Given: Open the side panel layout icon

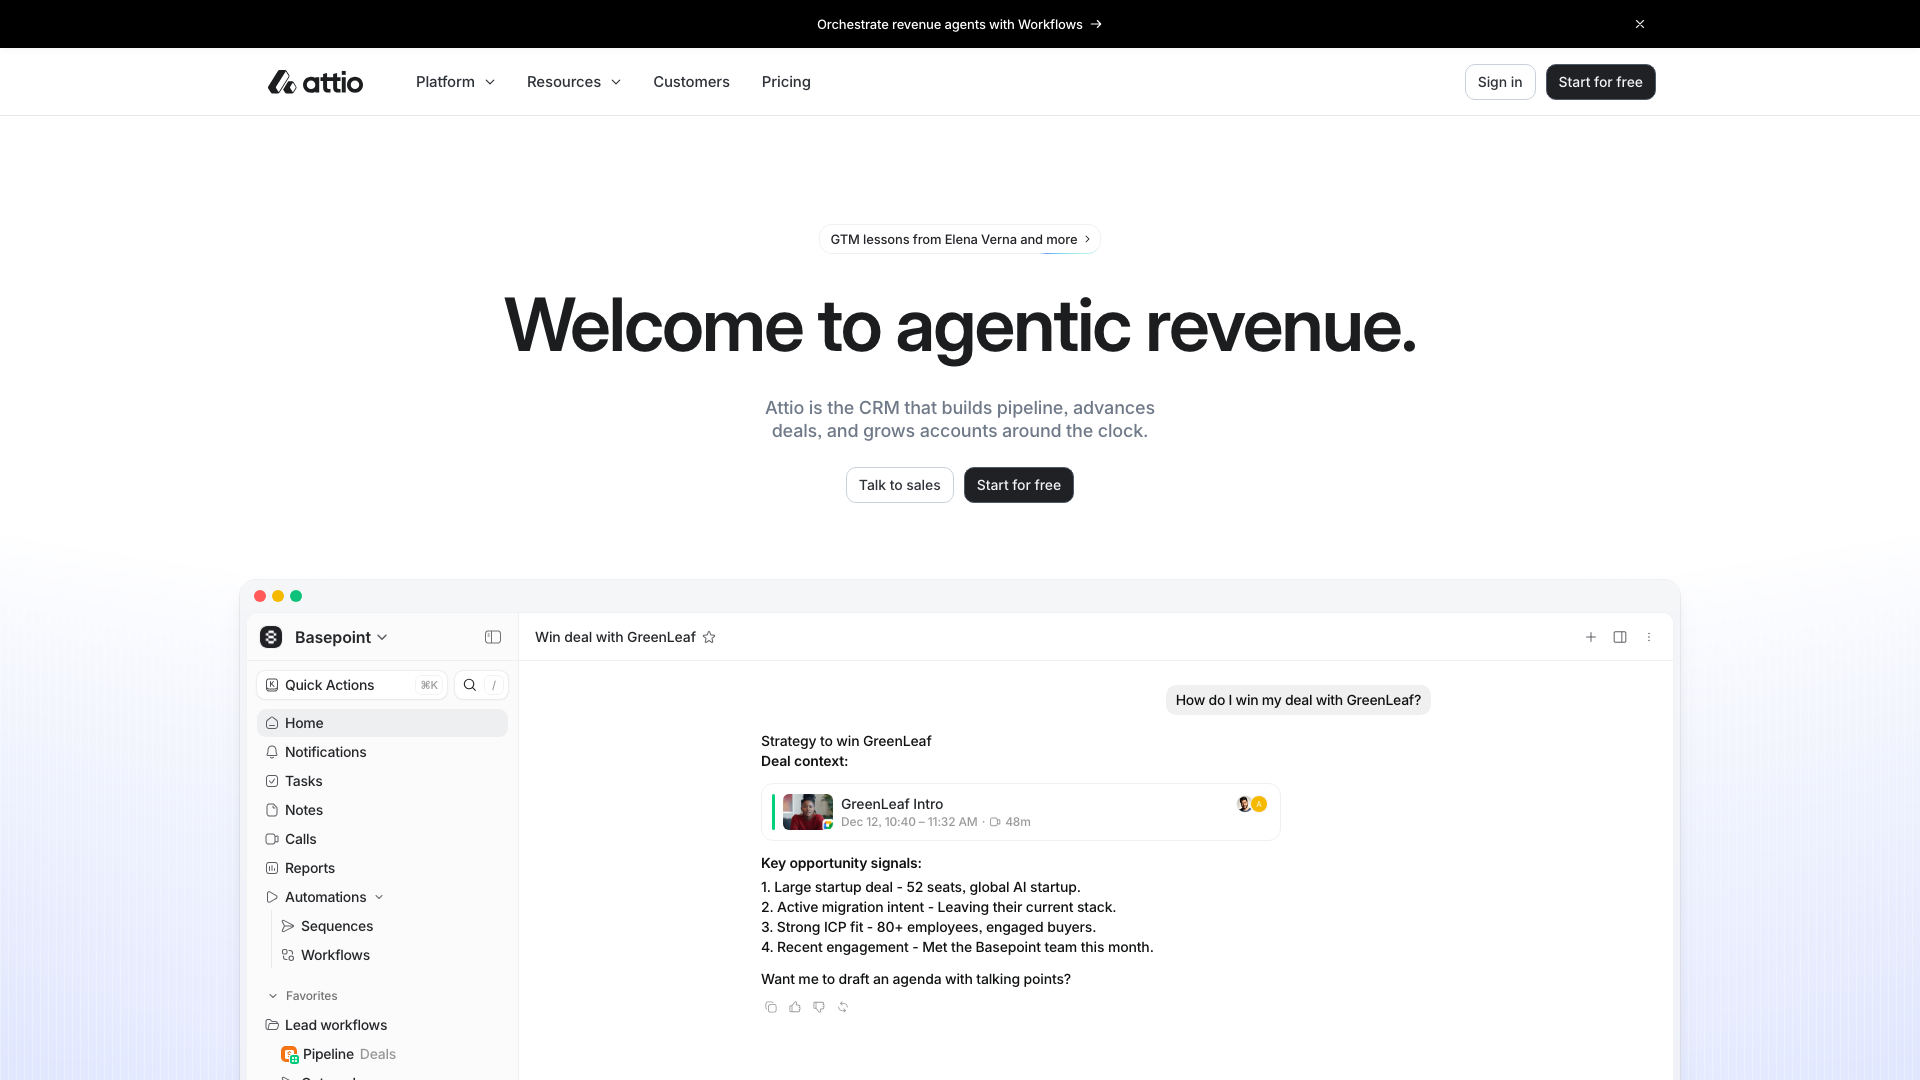Looking at the screenshot, I should click(x=1620, y=637).
